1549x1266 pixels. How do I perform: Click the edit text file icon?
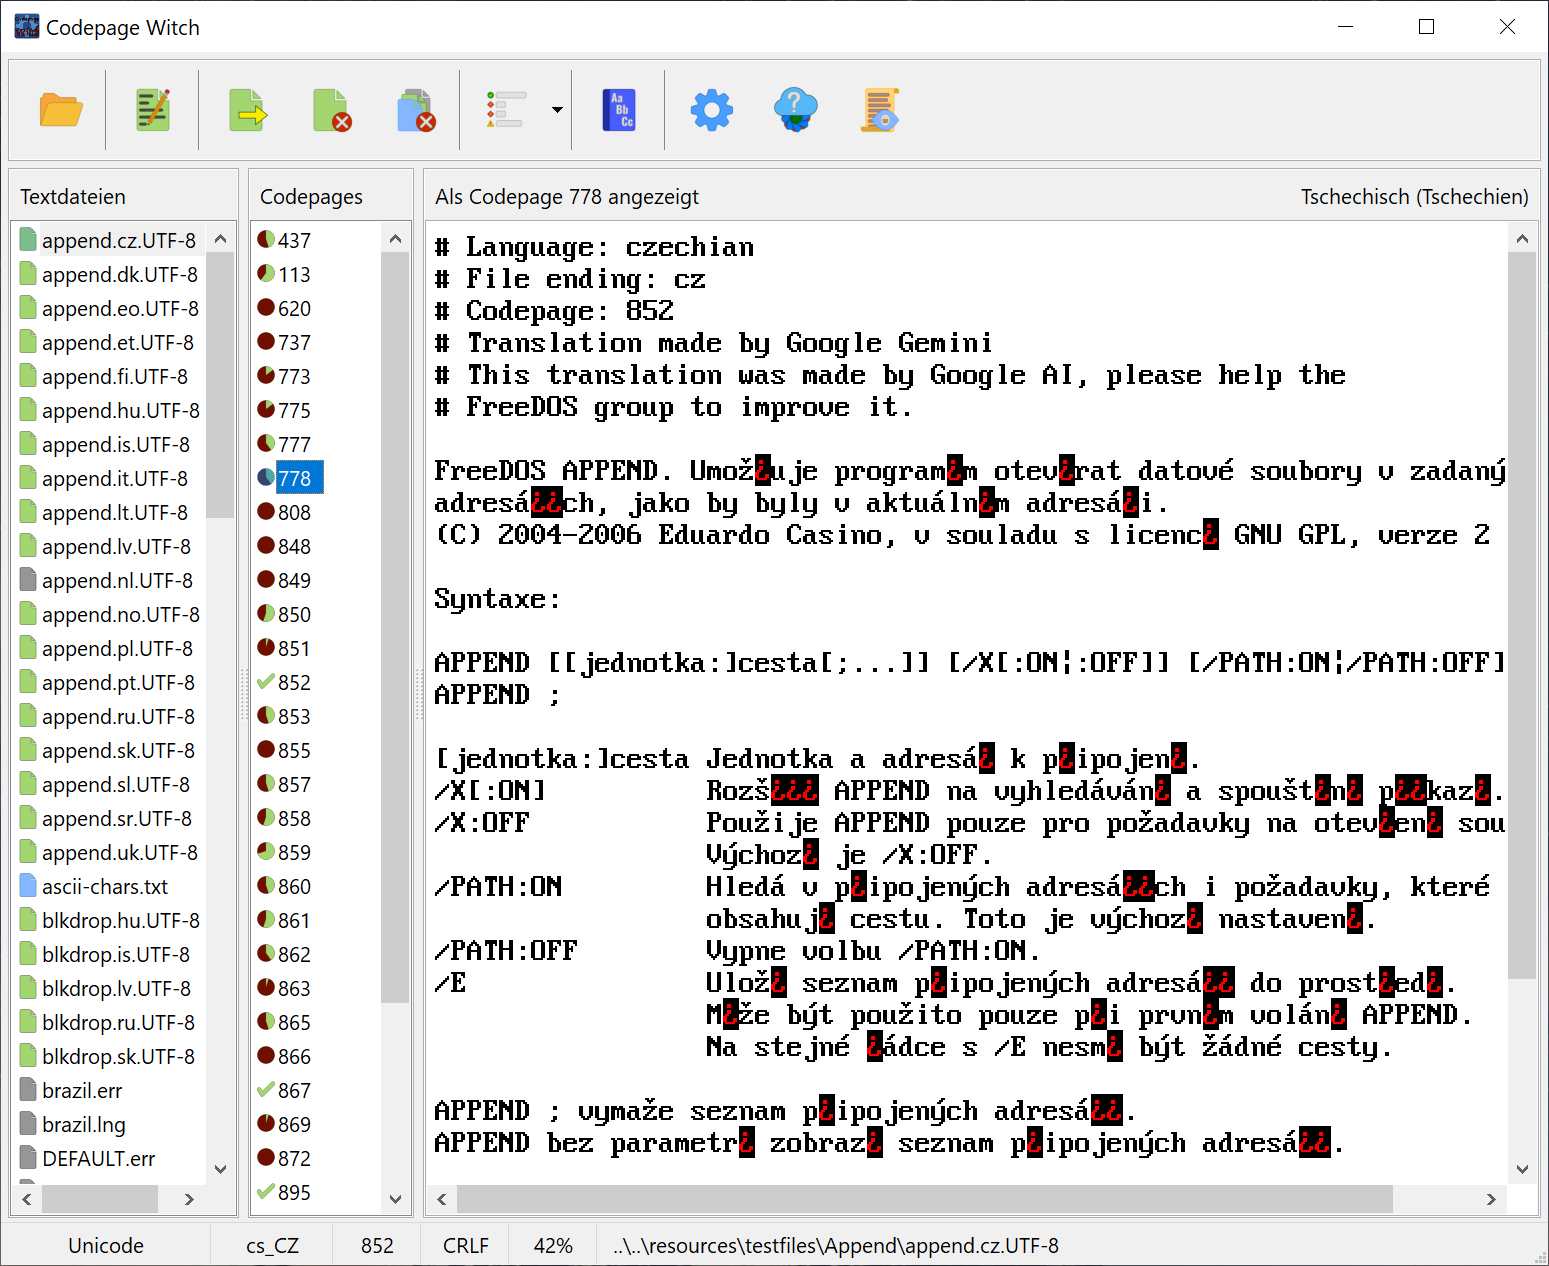[x=153, y=110]
